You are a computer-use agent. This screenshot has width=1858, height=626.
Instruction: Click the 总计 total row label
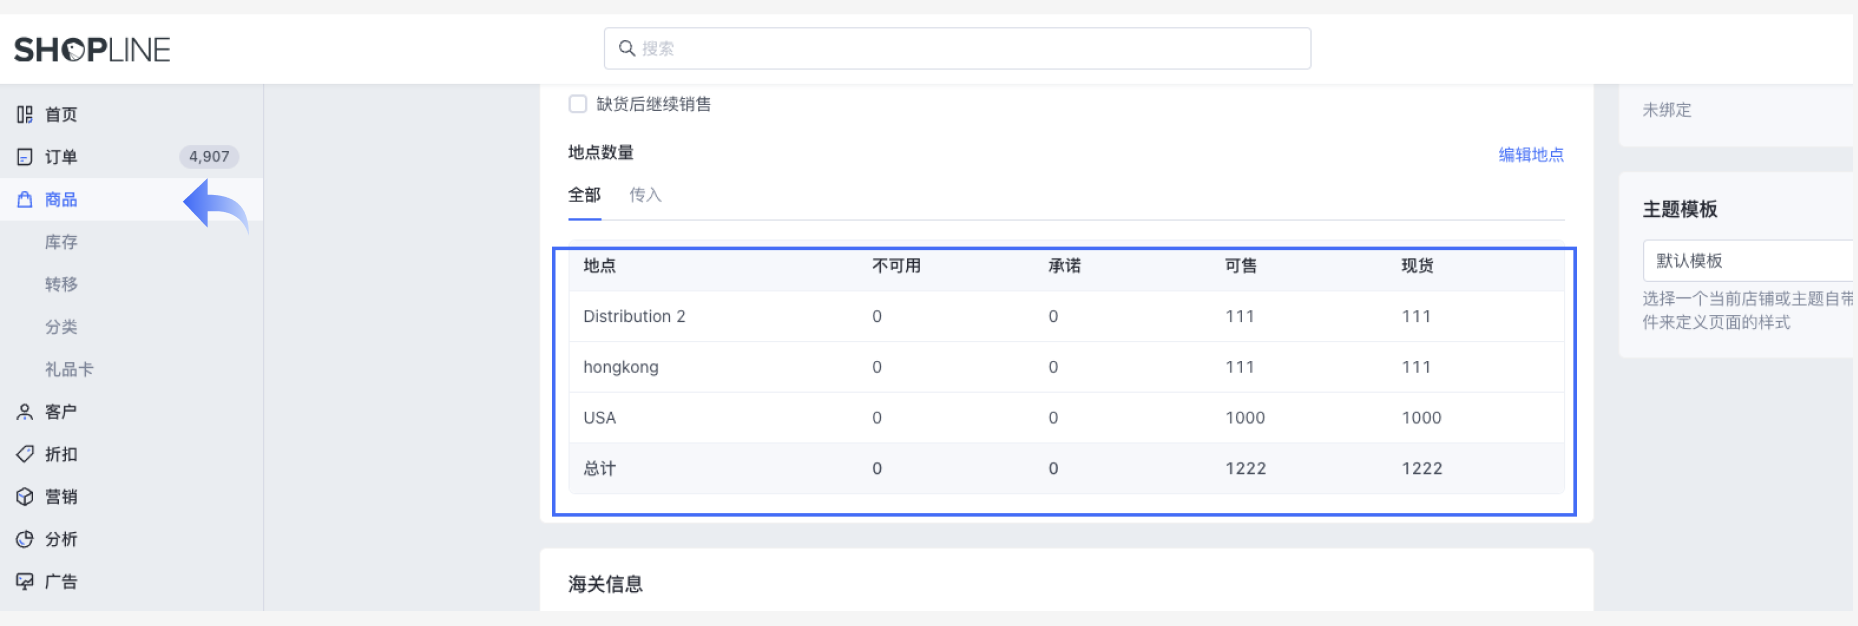[599, 468]
